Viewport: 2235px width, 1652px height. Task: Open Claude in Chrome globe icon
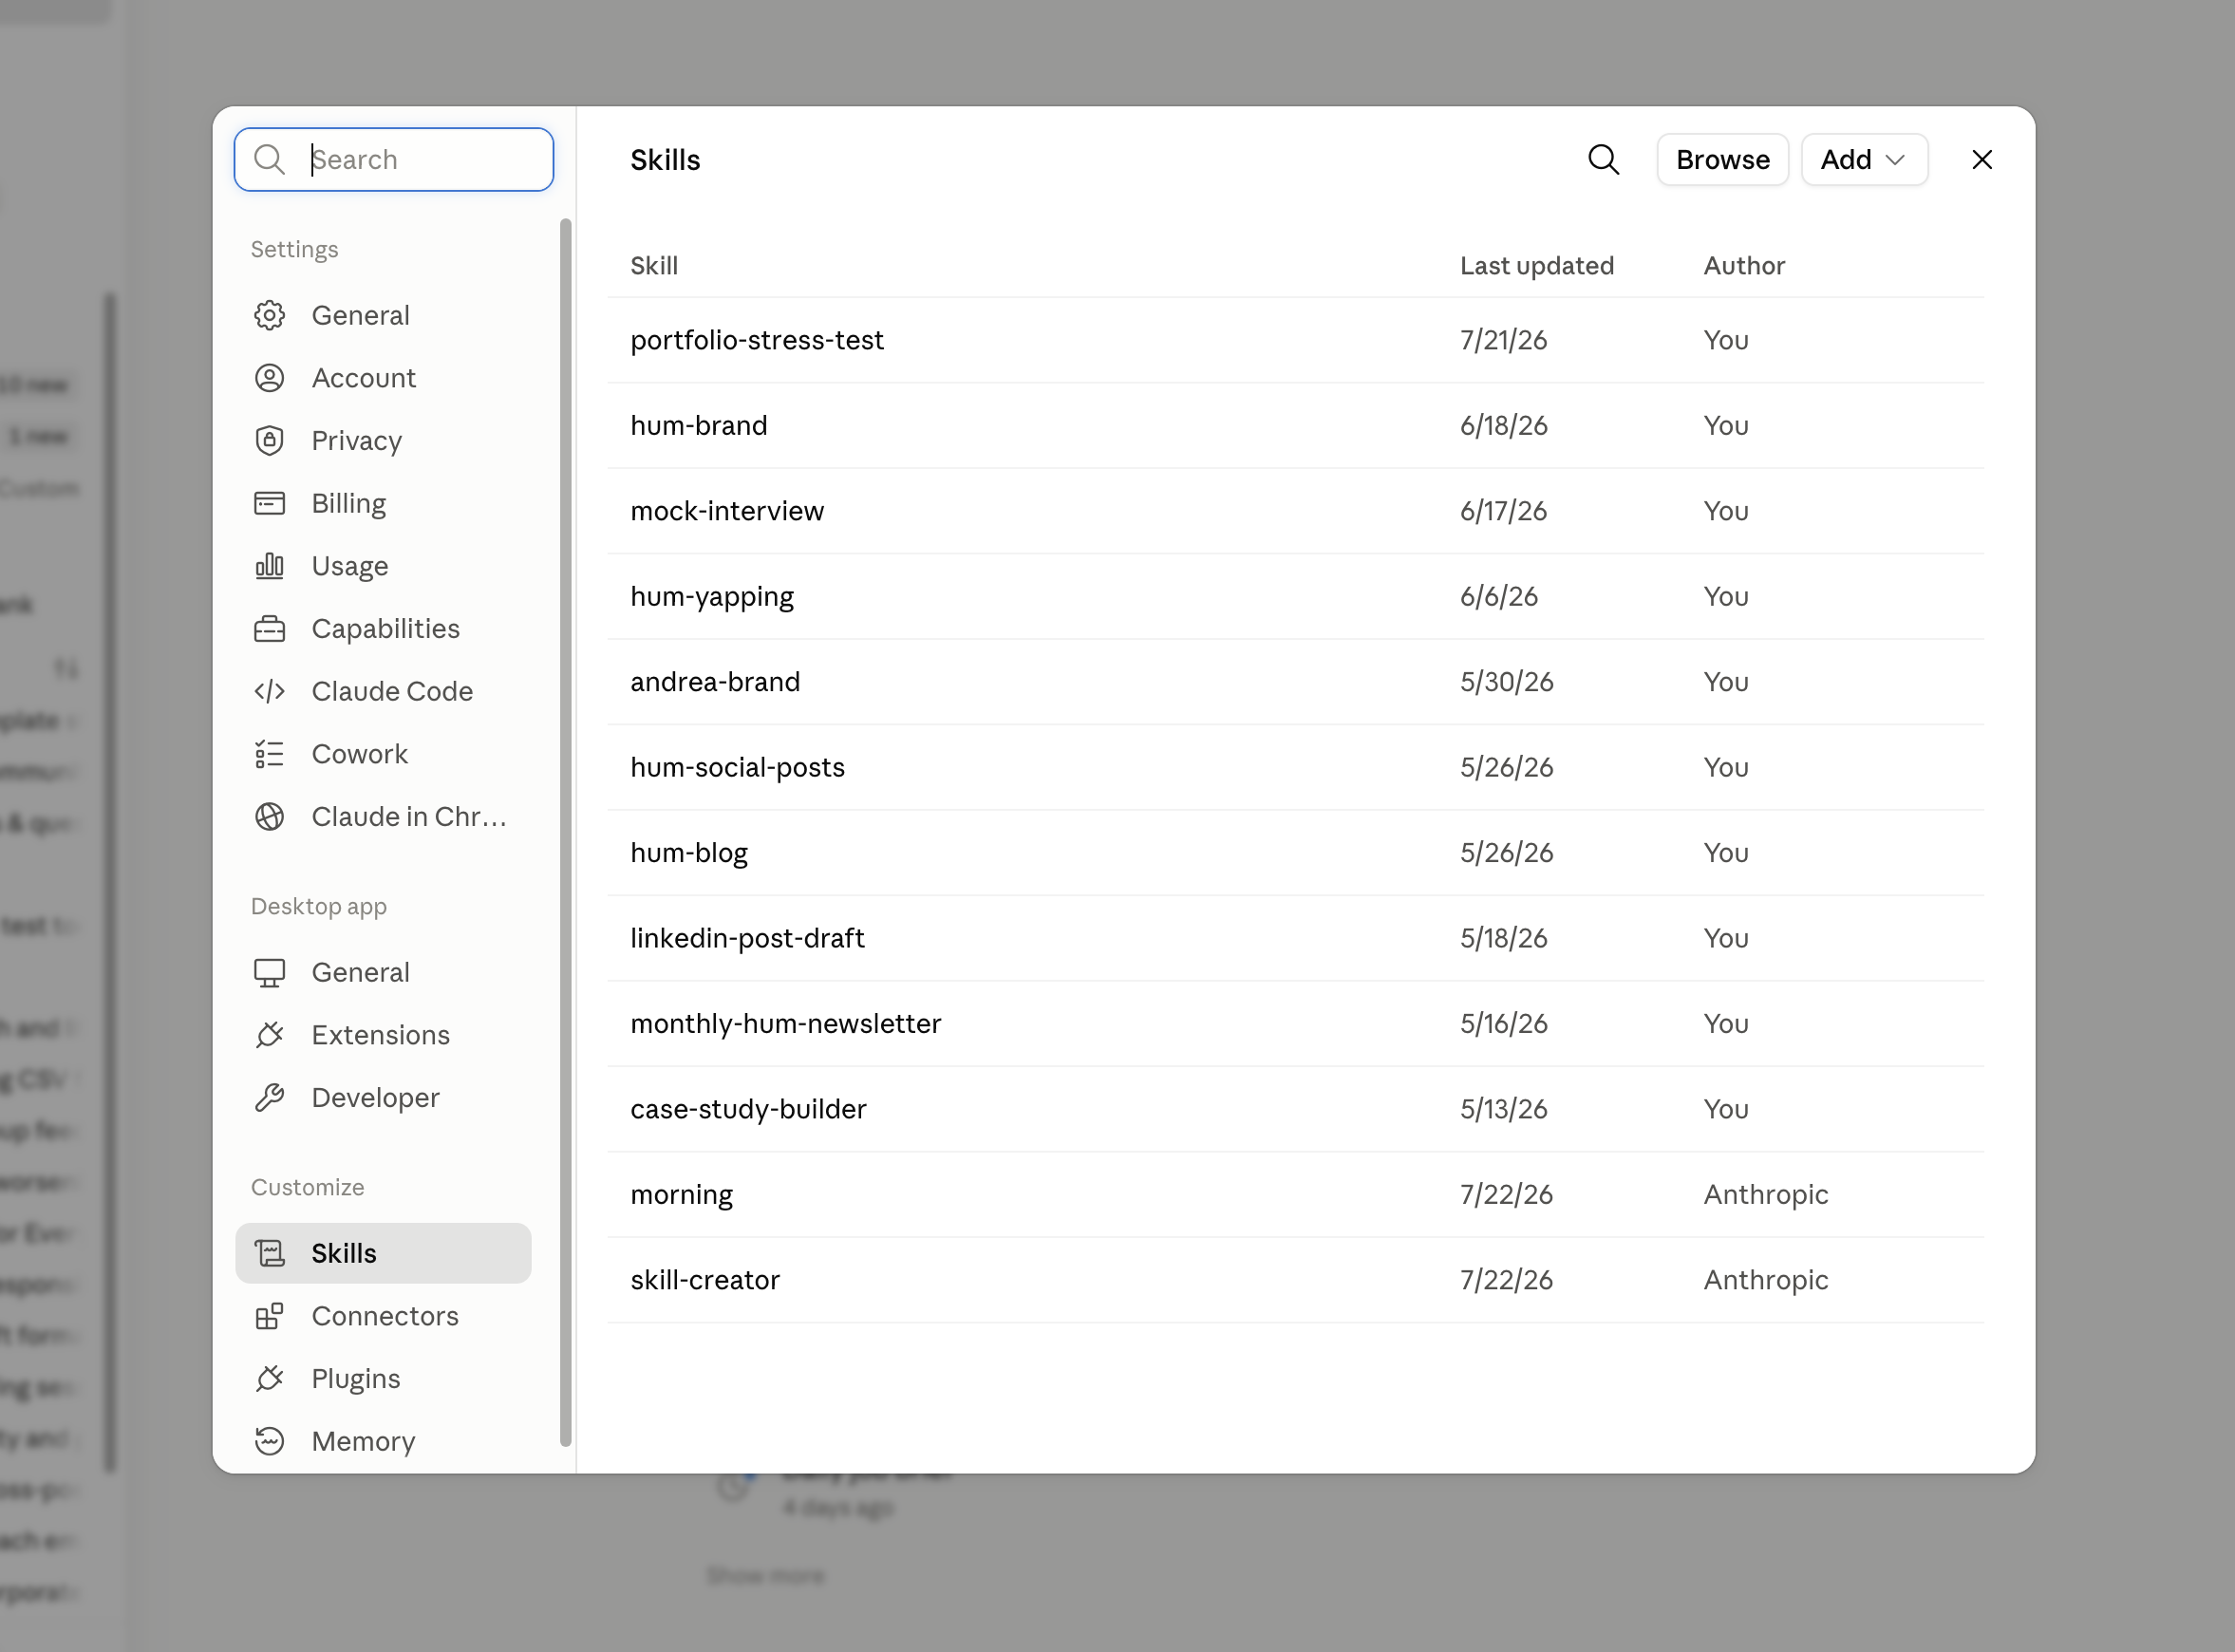[x=269, y=817]
